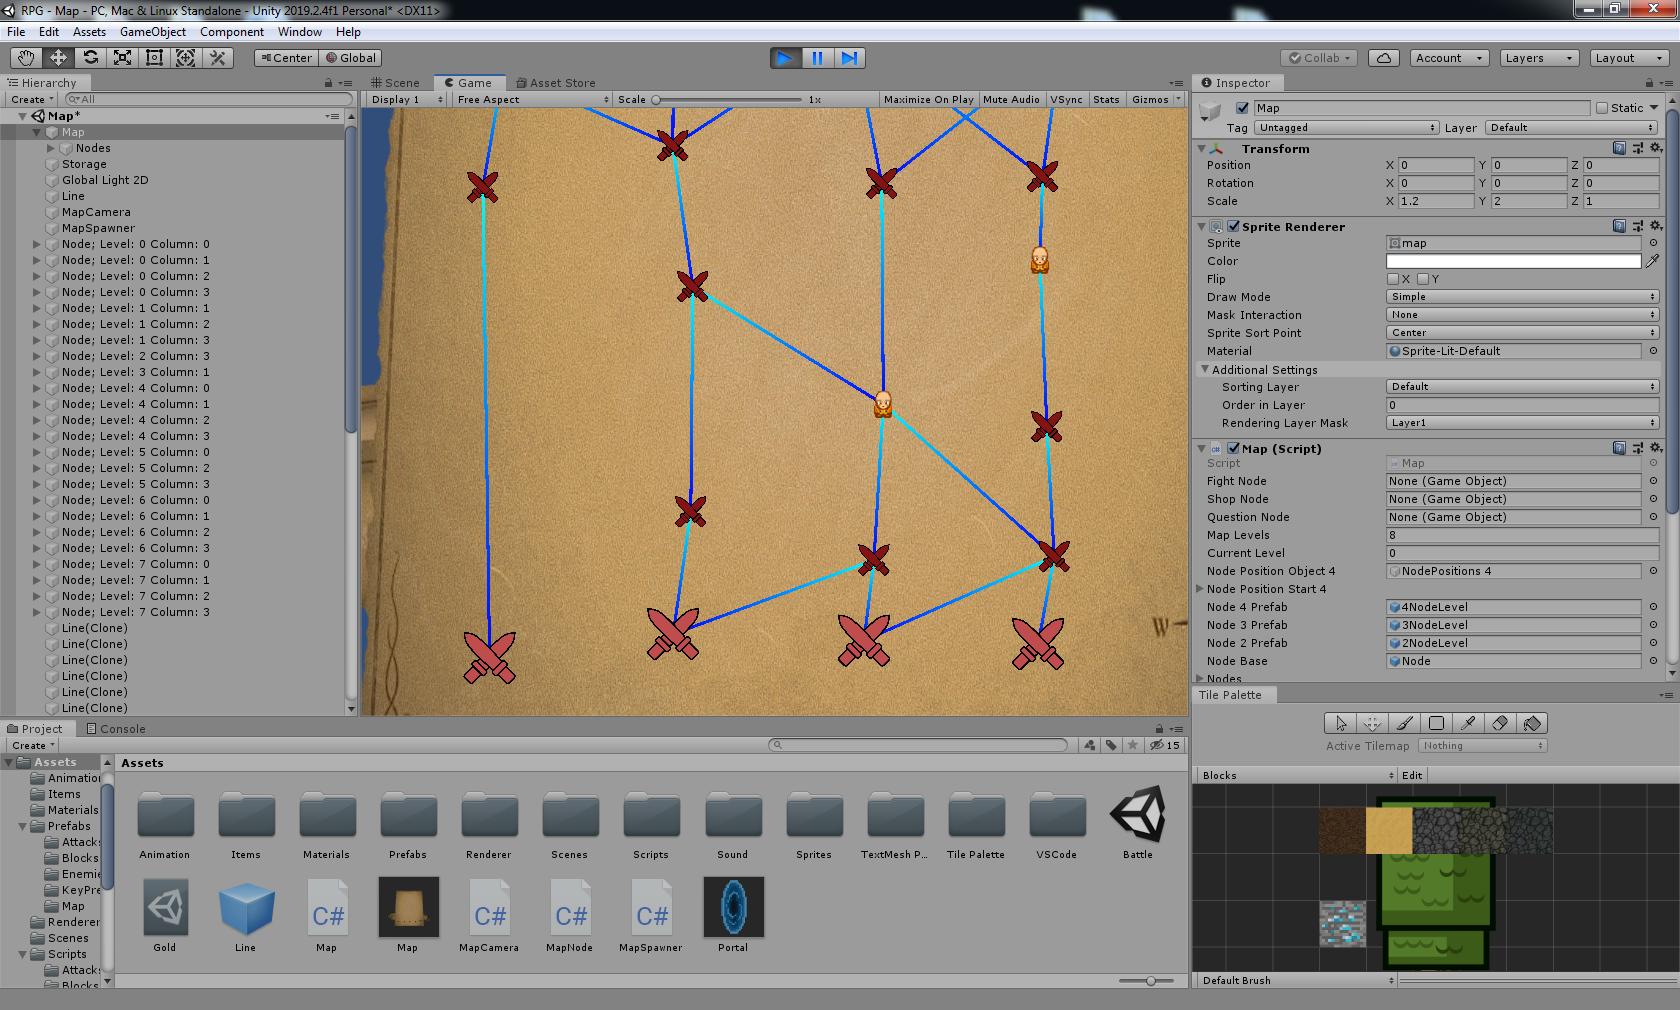Screen dimensions: 1680x1010
Task: Select the Rotate tool in toolbar
Action: pos(90,58)
